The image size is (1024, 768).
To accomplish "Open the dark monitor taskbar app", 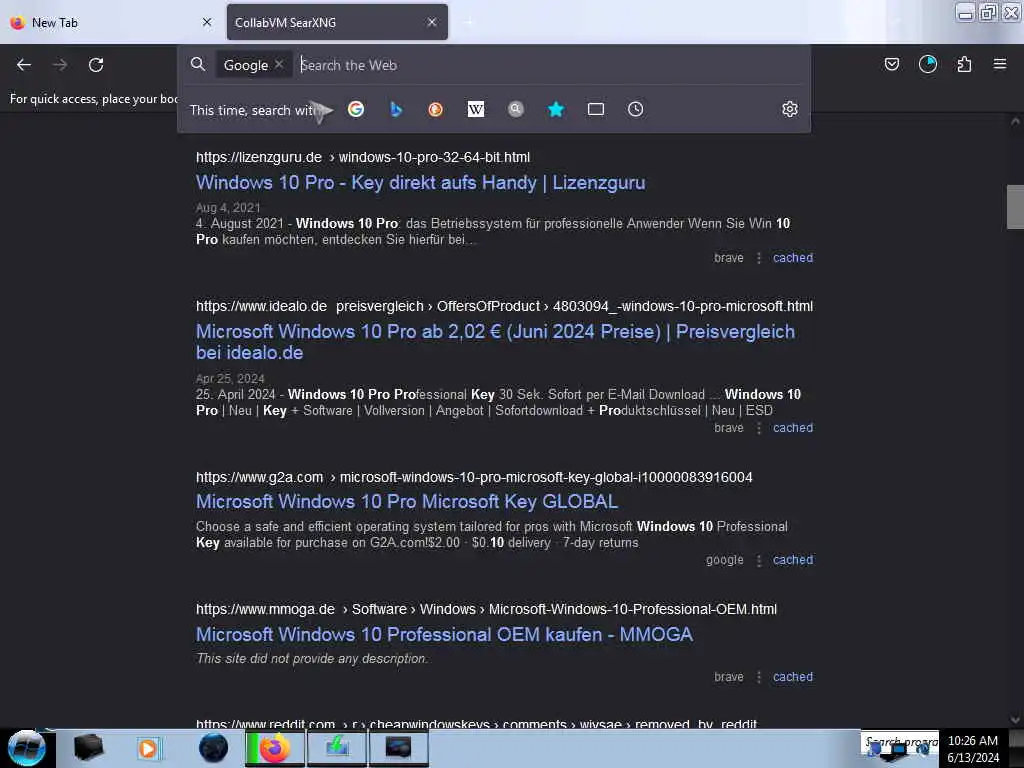I will (x=398, y=748).
